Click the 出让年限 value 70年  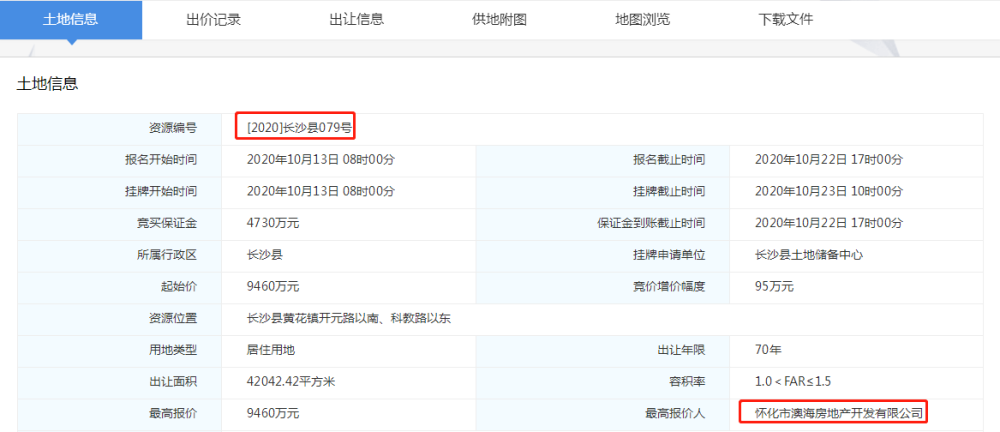pyautogui.click(x=768, y=350)
